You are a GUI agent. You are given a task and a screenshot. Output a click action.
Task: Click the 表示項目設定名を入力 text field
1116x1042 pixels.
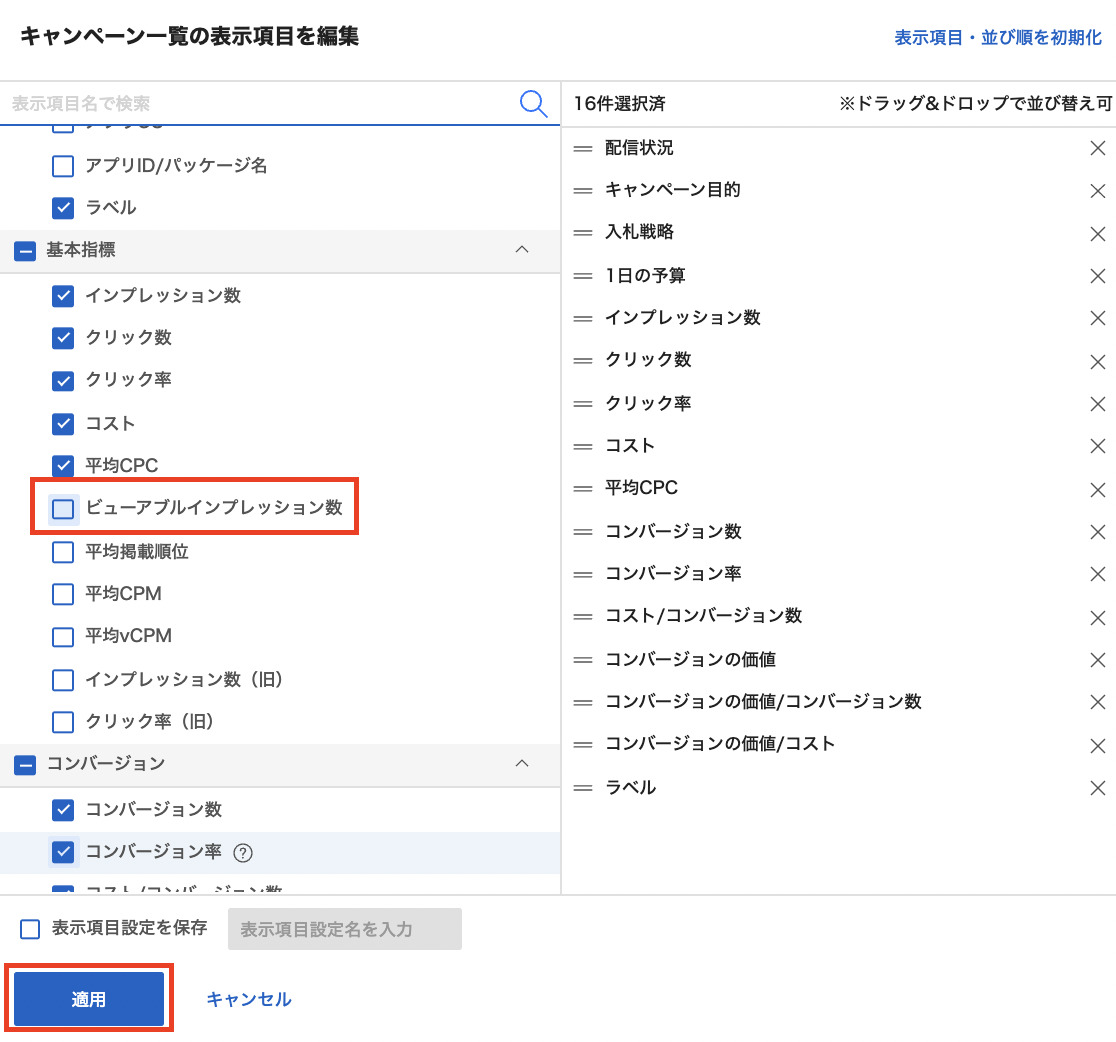pyautogui.click(x=344, y=929)
